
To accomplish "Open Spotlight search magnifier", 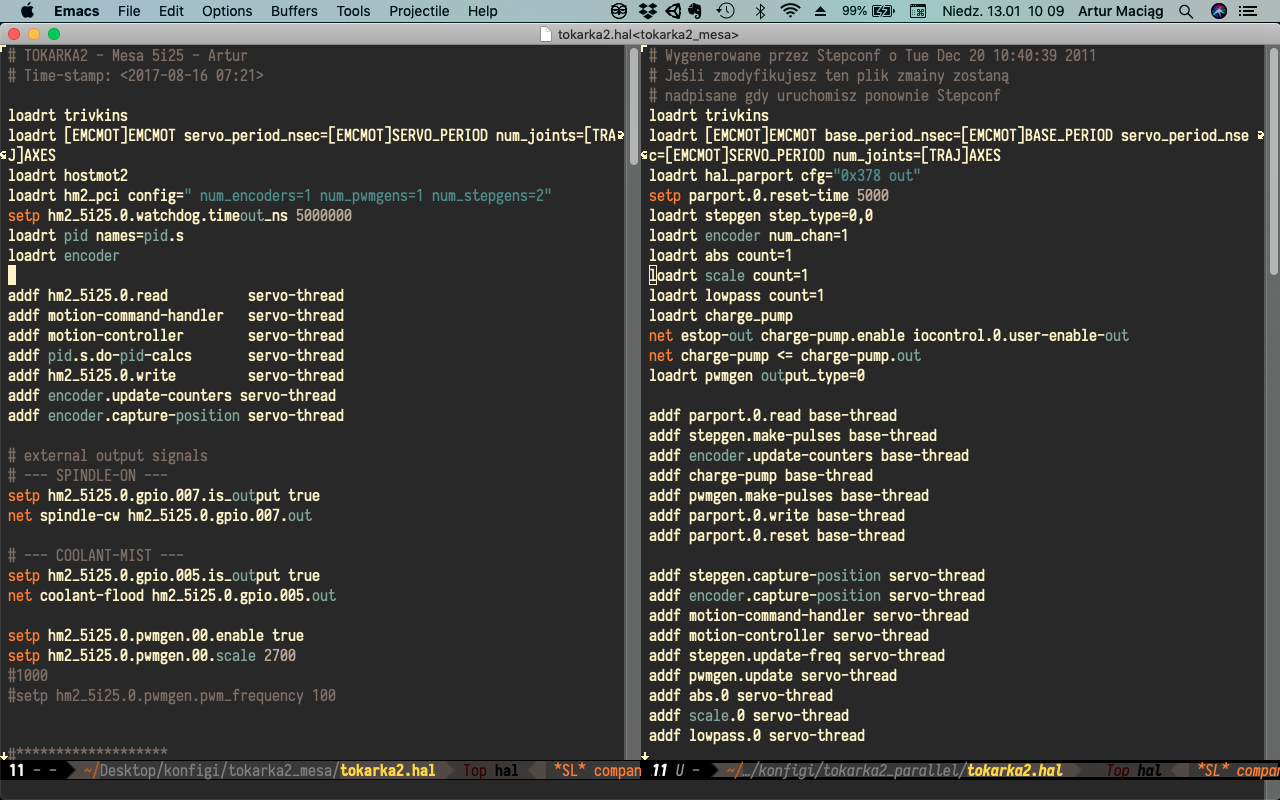I will pos(1186,11).
